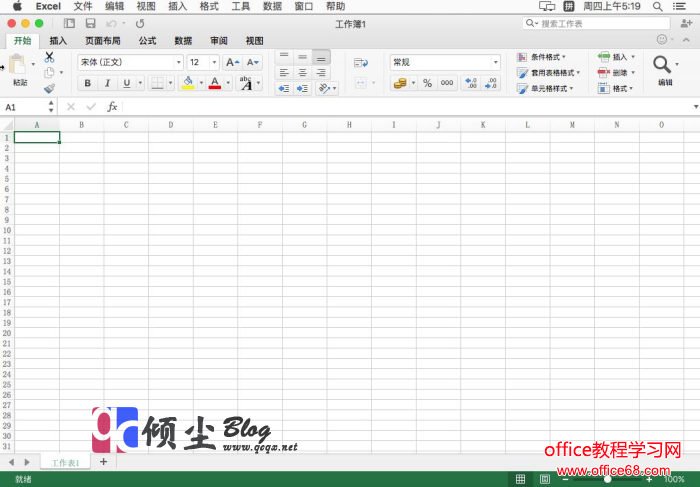The height and width of the screenshot is (487, 700).
Task: Open the 编辑 magnifier button
Action: (x=665, y=71)
